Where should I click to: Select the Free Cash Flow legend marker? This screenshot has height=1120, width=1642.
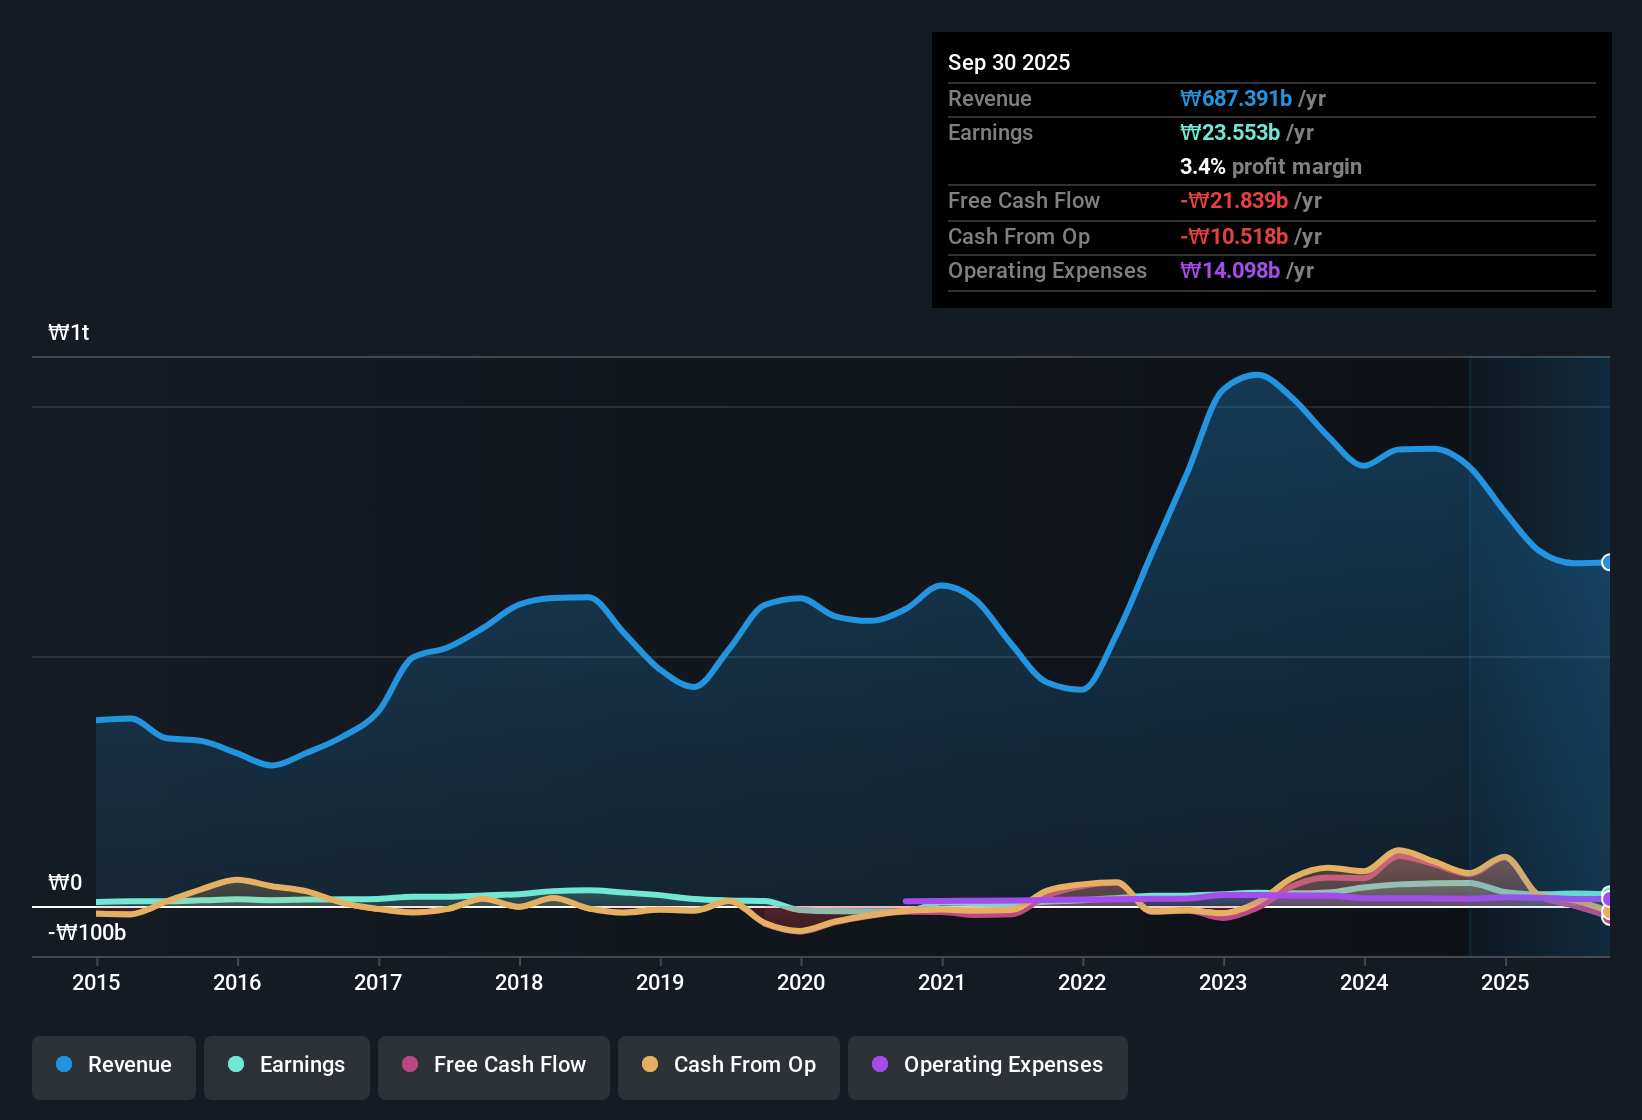409,1065
